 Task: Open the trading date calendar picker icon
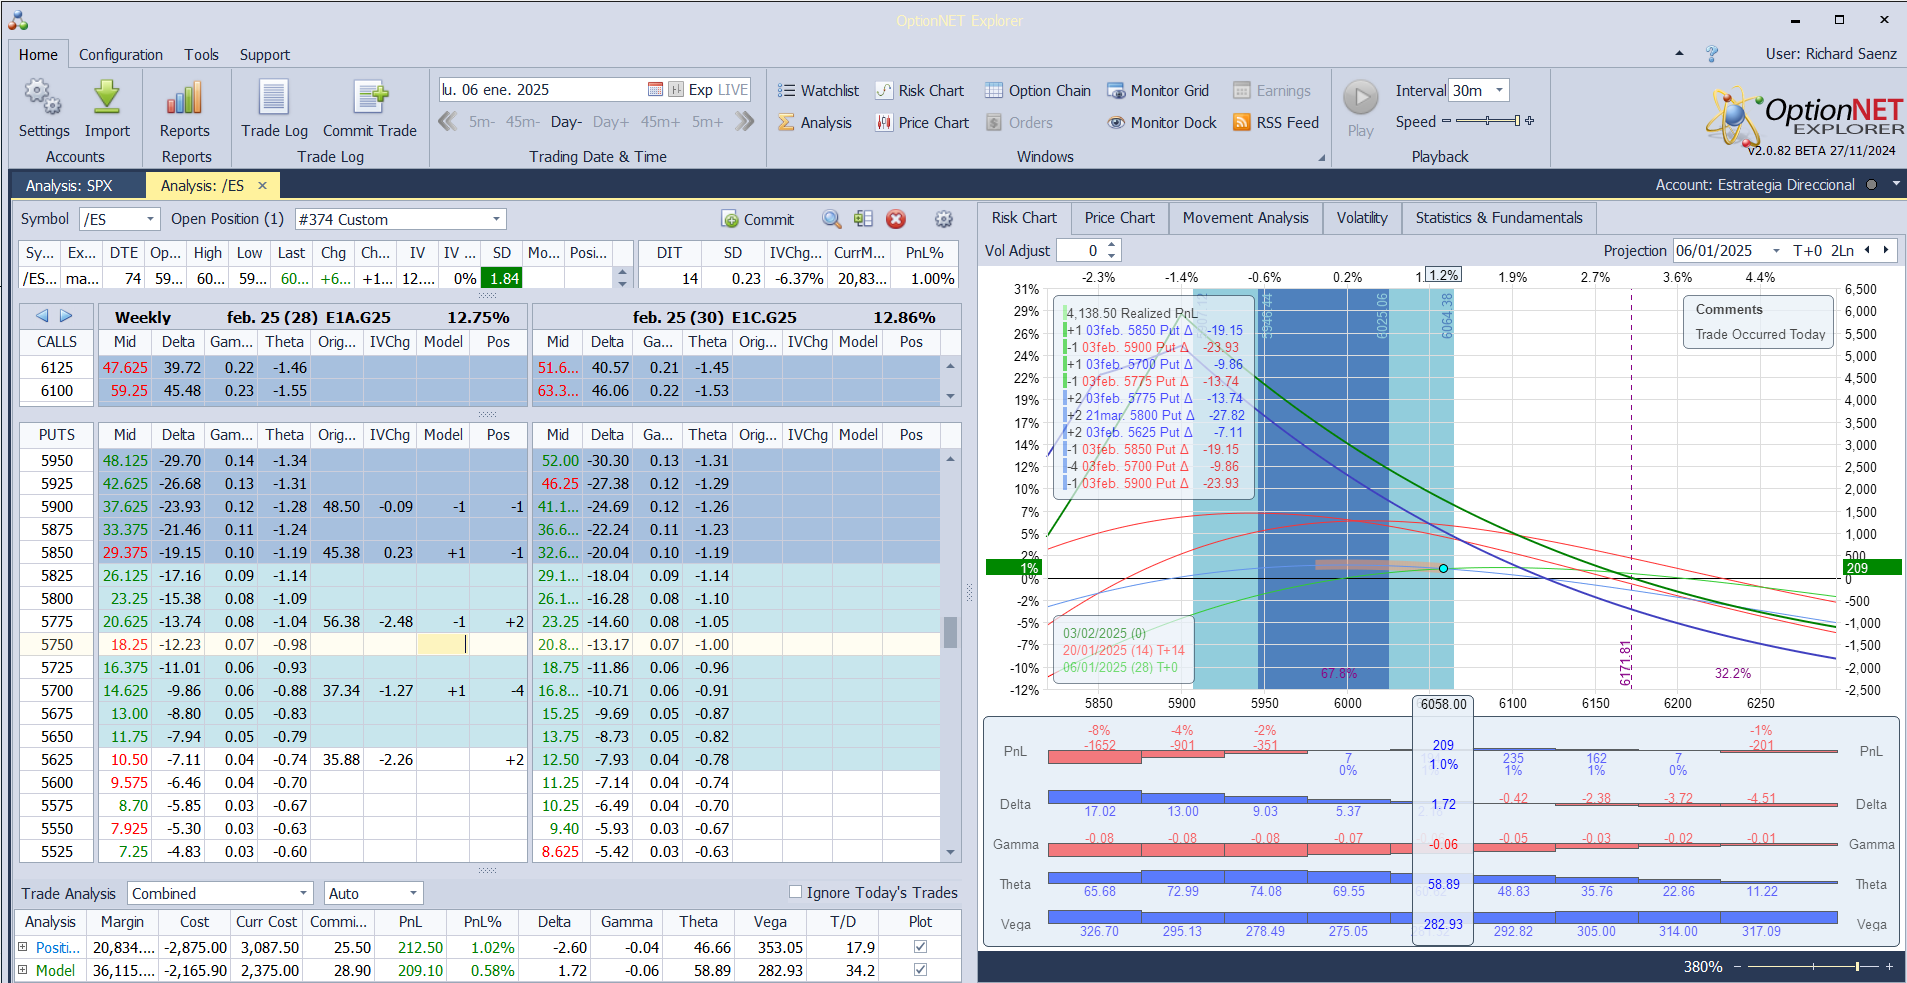point(655,90)
